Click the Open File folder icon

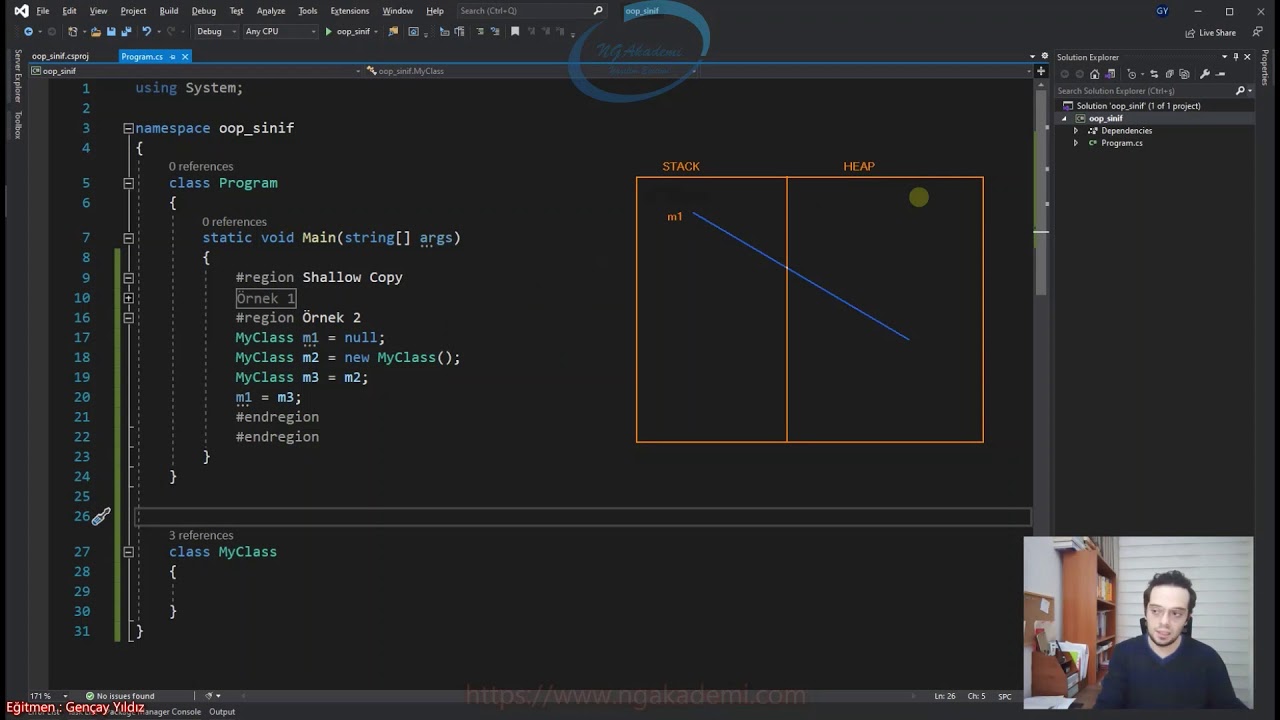(95, 31)
